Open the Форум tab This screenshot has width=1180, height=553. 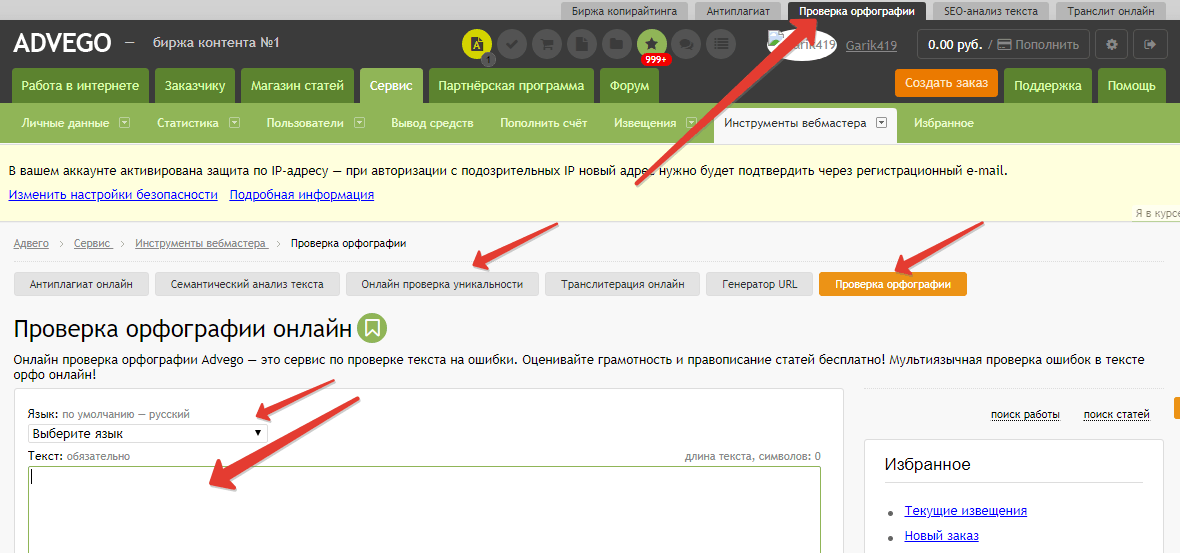point(630,86)
